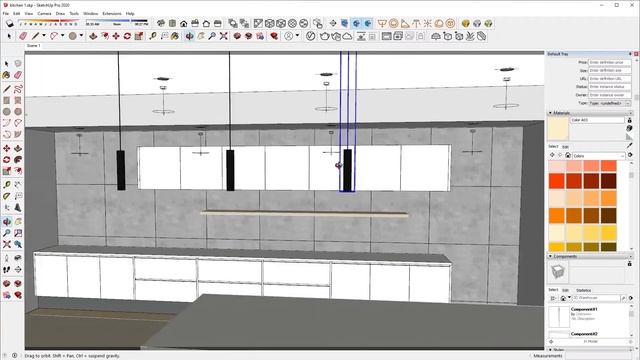Open the Colors library dropdown
The image size is (640, 360).
(599, 156)
